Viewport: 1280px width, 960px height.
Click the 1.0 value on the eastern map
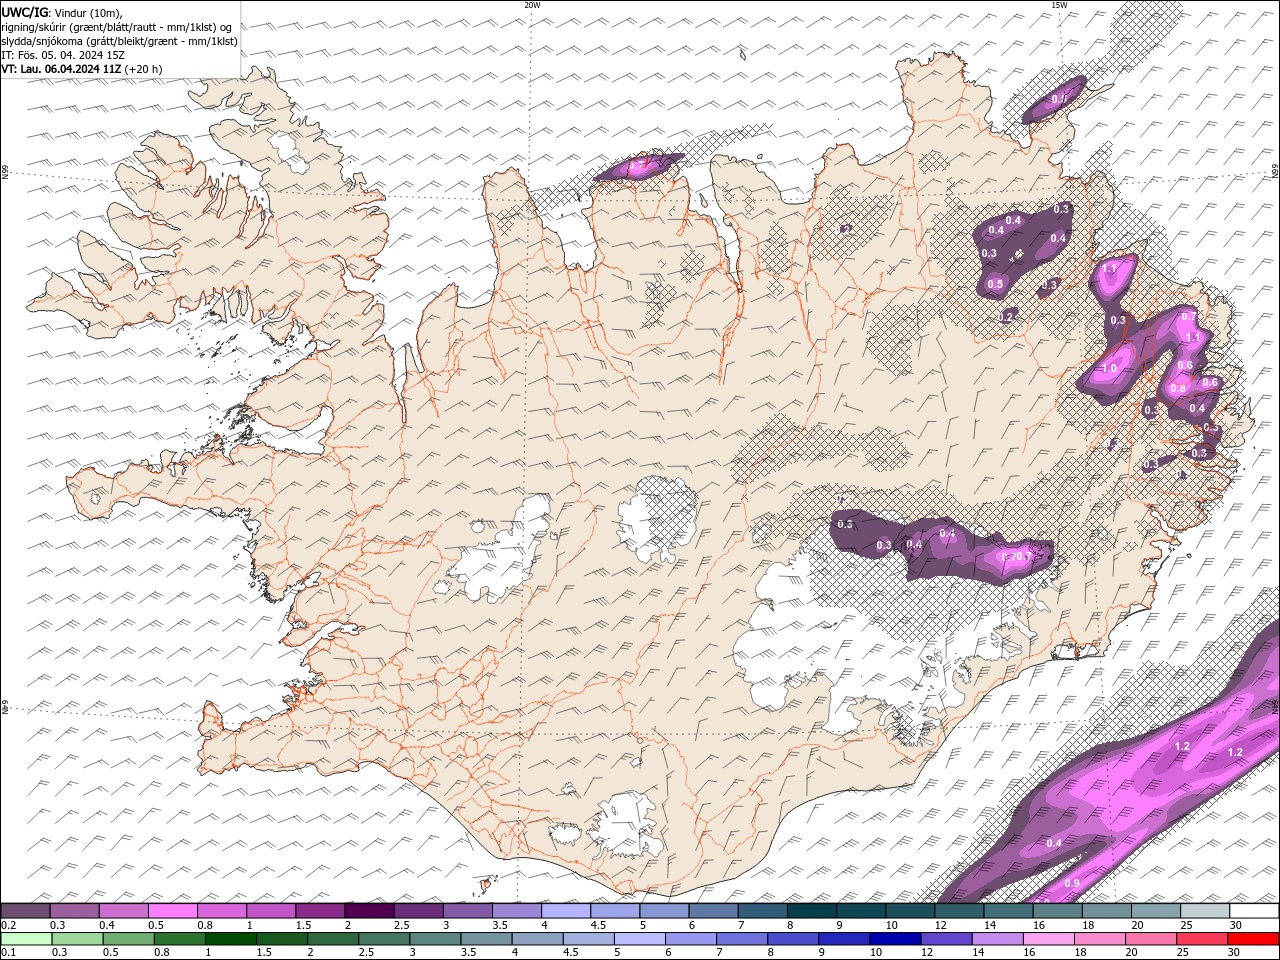tap(1109, 368)
